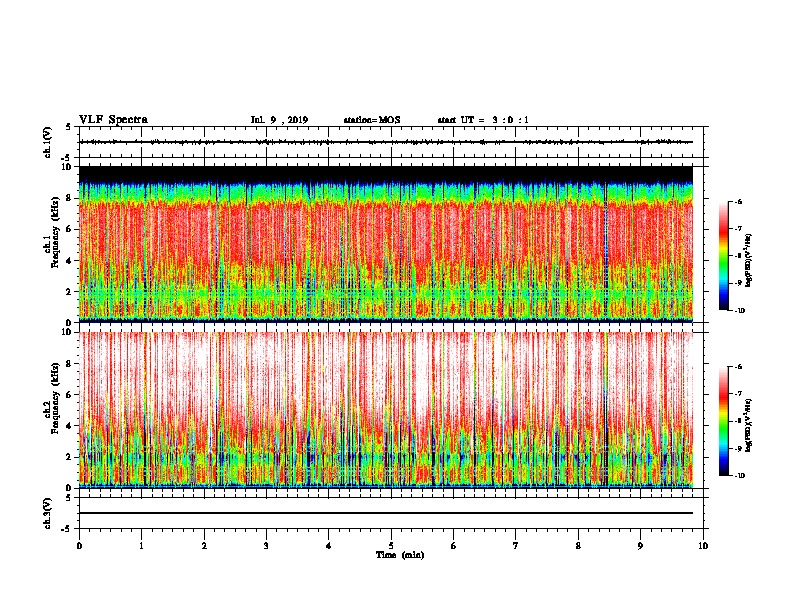Click time axis tick label "2"
The width and height of the screenshot is (792, 612).
(x=204, y=546)
